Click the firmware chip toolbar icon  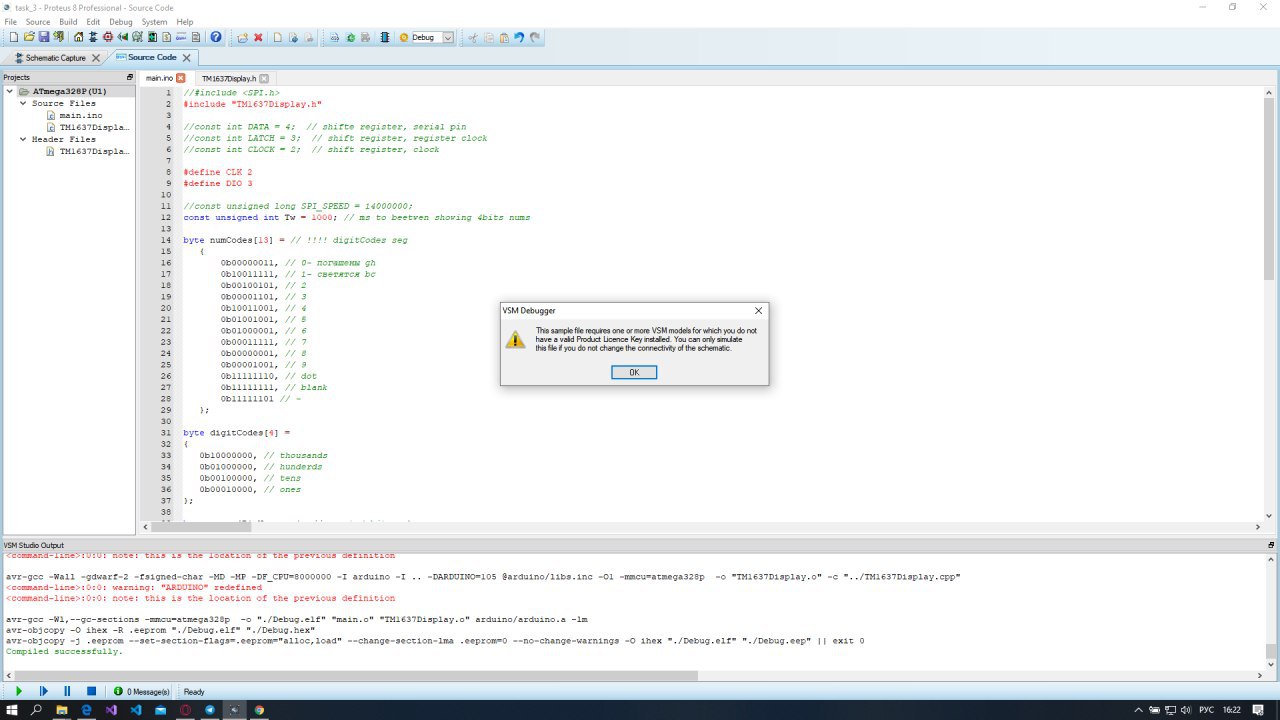384,37
